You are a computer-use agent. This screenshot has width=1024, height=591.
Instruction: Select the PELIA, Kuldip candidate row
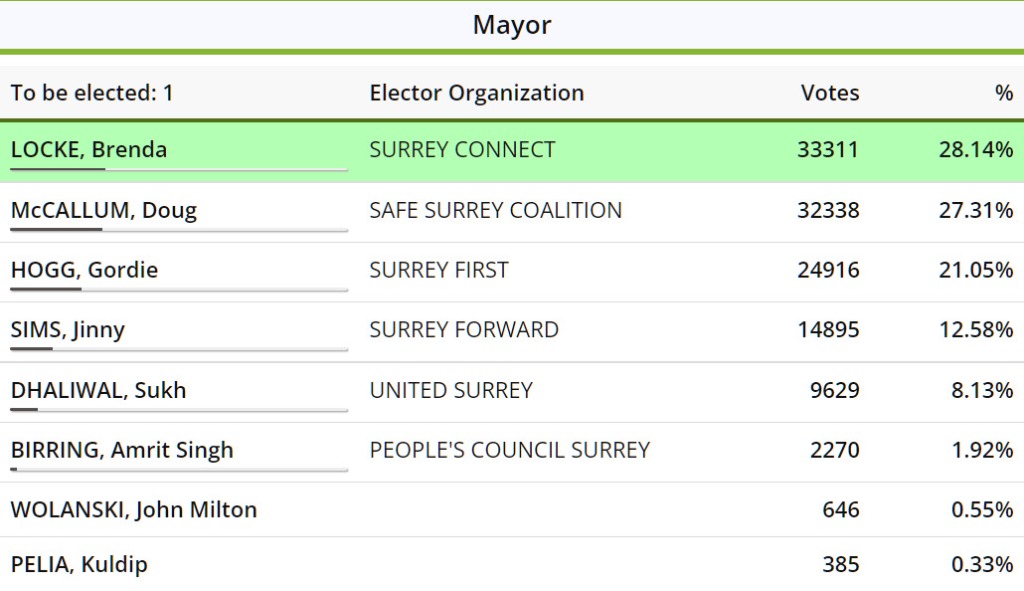pos(512,564)
